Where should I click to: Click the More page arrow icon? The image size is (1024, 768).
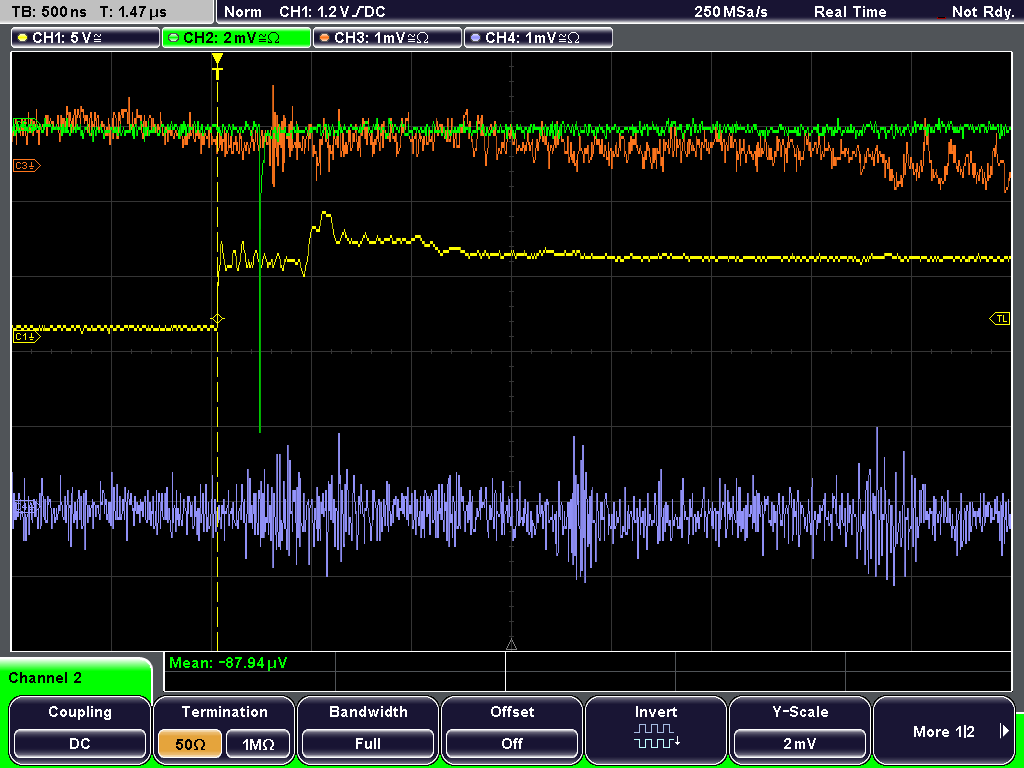coord(1004,731)
